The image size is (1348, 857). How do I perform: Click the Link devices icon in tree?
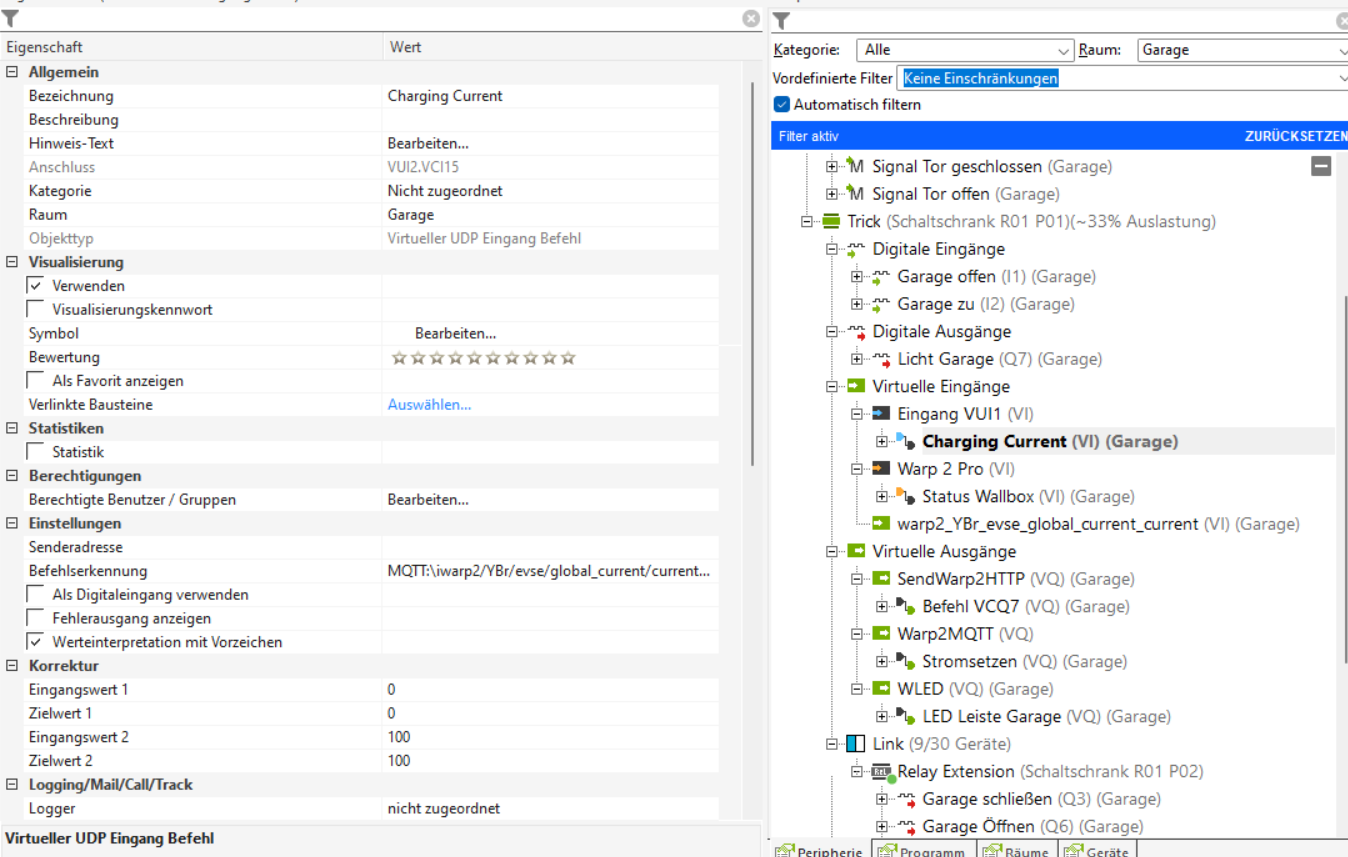(x=855, y=744)
